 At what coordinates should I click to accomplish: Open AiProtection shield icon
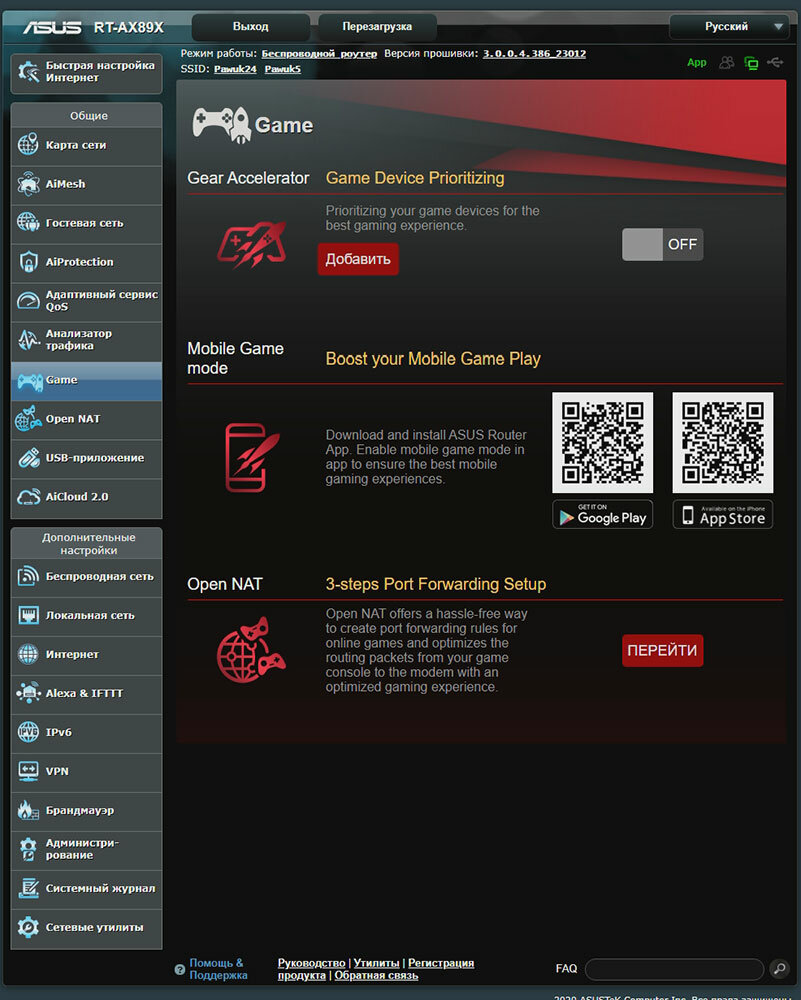click(28, 261)
